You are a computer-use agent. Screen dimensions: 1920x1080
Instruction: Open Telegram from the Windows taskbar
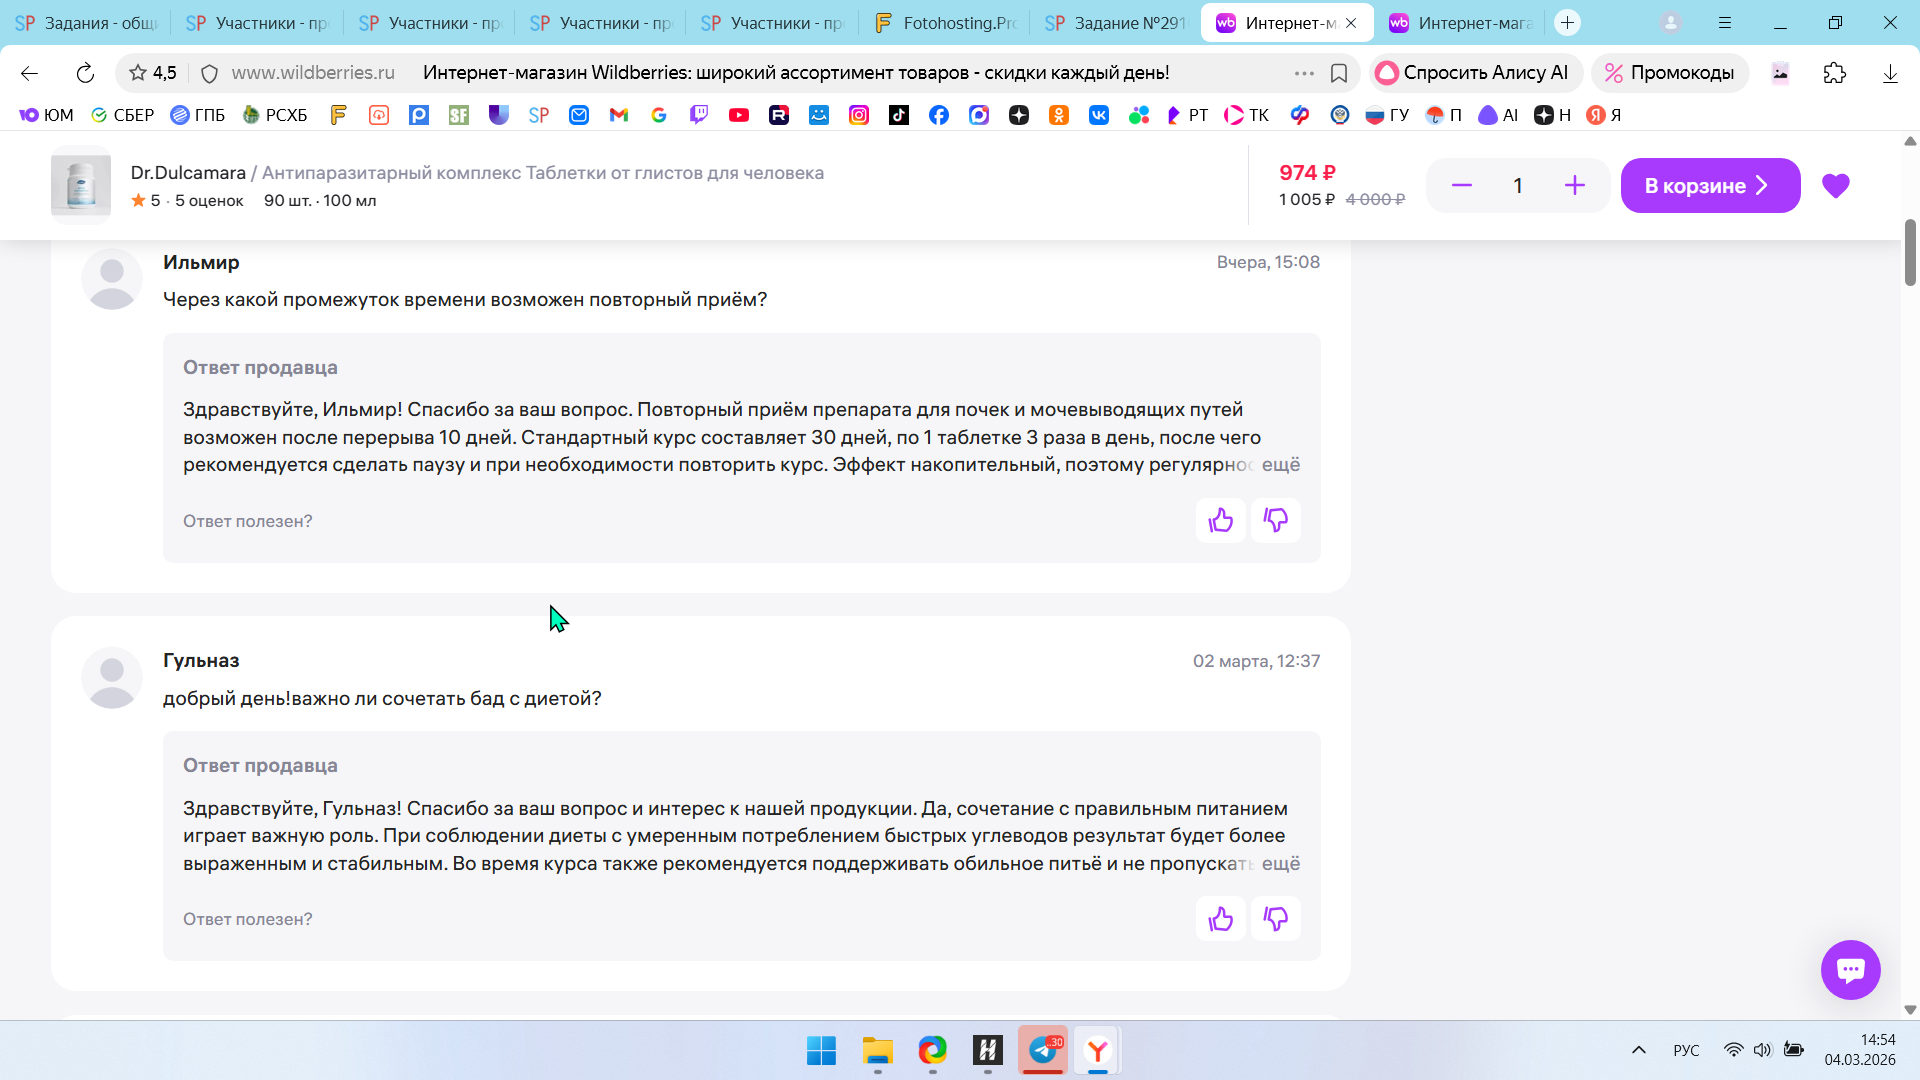pyautogui.click(x=1042, y=1050)
